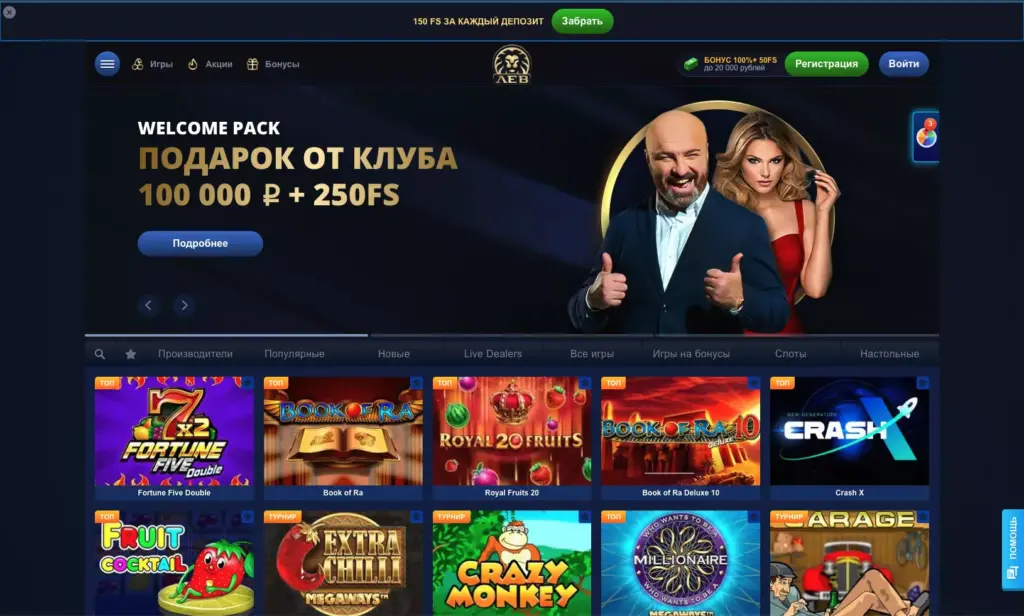Expand the Производители providers list
The height and width of the screenshot is (616, 1024).
pyautogui.click(x=195, y=354)
